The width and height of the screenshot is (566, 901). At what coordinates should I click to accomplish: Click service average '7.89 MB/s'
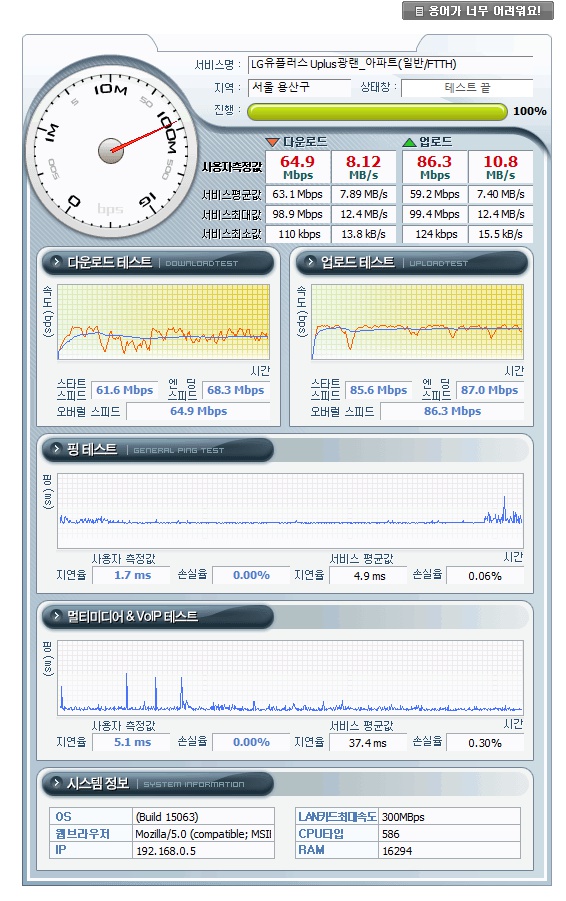(x=364, y=194)
